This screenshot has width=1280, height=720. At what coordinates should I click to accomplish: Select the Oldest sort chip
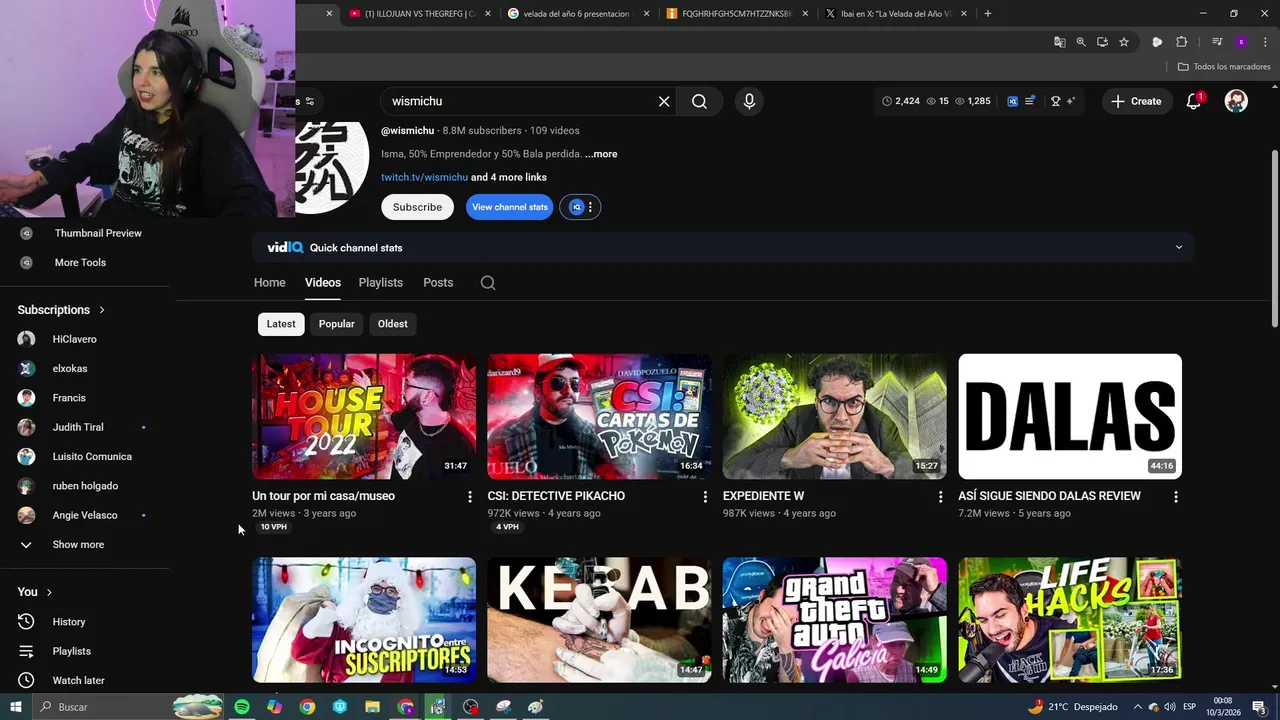click(x=392, y=324)
